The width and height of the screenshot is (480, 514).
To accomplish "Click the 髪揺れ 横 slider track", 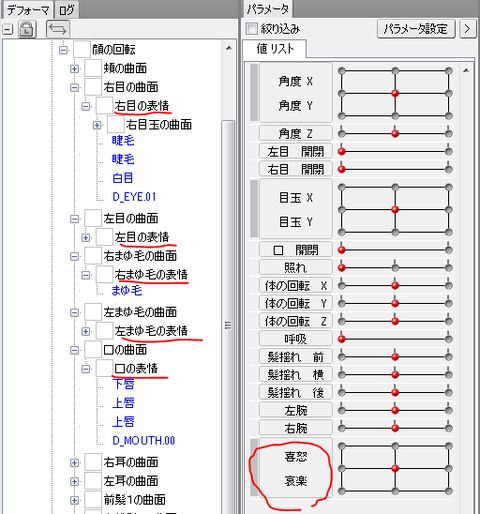I will (x=395, y=374).
